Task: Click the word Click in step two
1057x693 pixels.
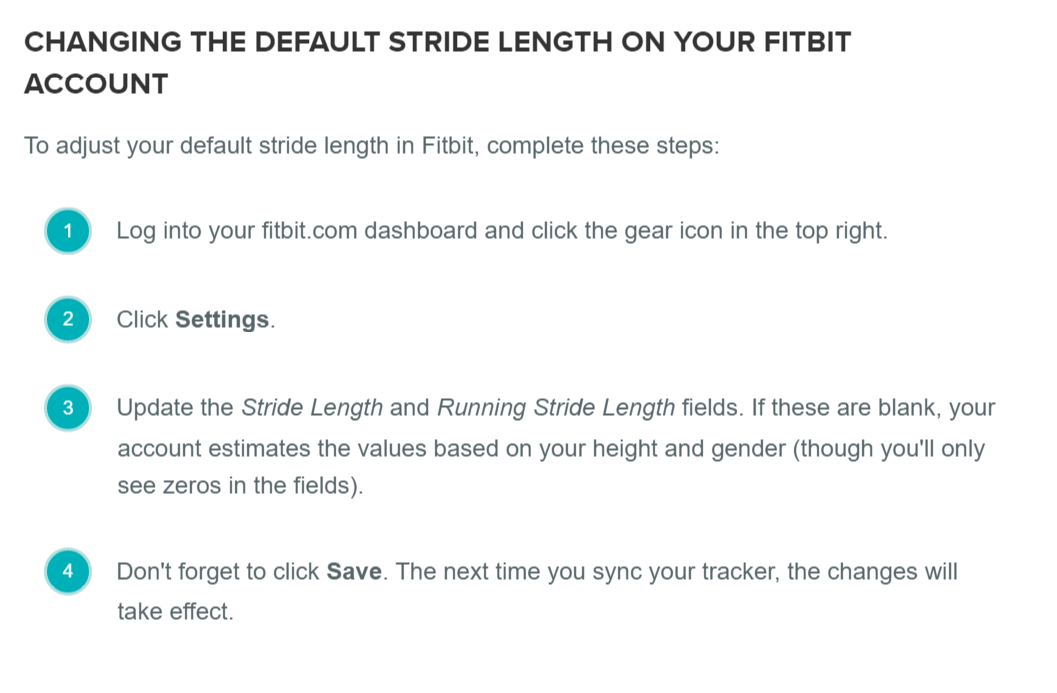Action: point(142,320)
